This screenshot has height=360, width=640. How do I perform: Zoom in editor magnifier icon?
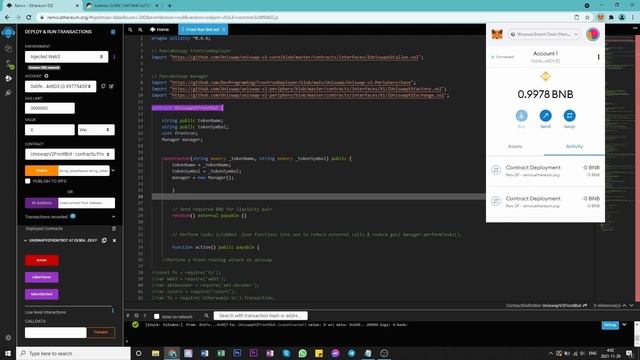point(140,30)
